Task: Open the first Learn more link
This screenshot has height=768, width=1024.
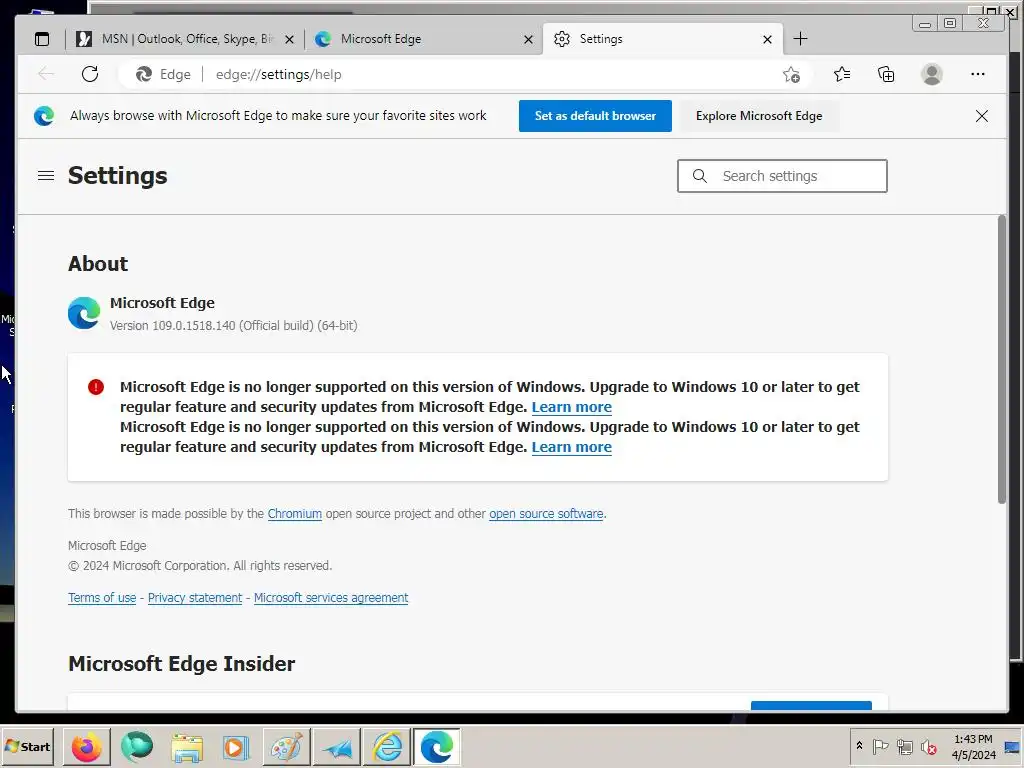Action: pyautogui.click(x=571, y=407)
